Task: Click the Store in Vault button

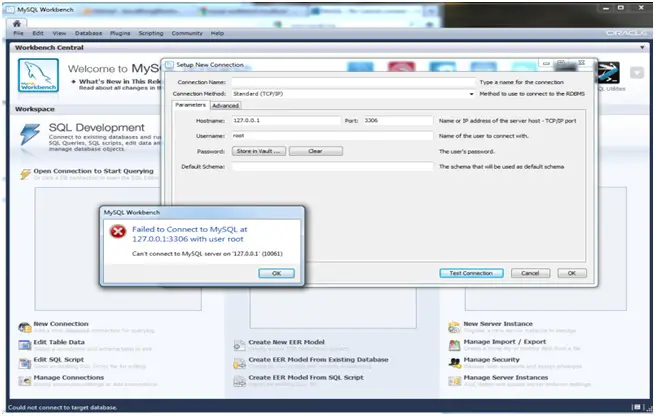Action: 259,151
